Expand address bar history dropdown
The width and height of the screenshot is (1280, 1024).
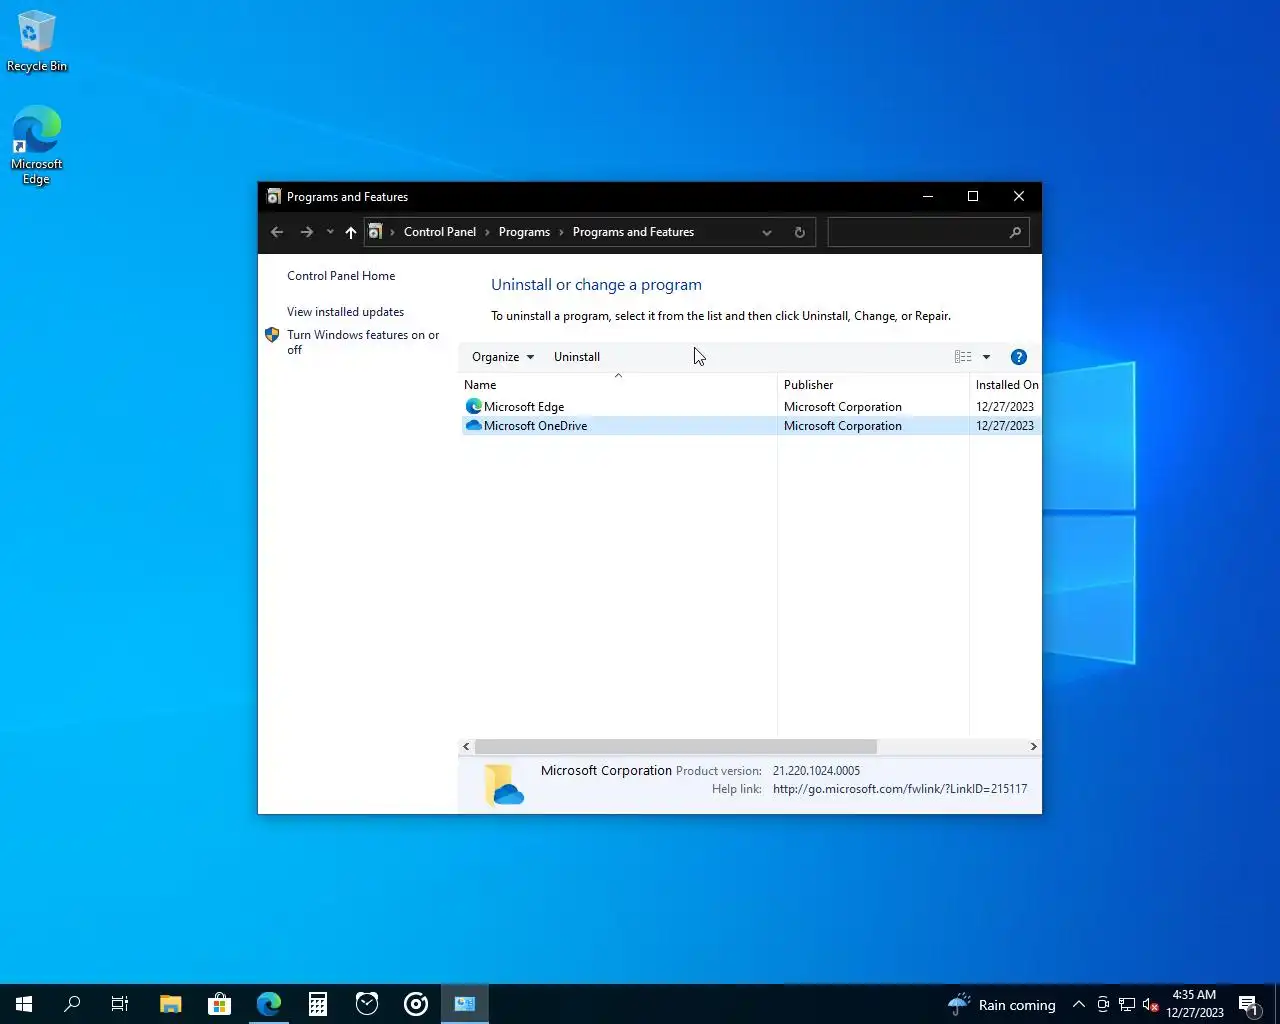[767, 232]
